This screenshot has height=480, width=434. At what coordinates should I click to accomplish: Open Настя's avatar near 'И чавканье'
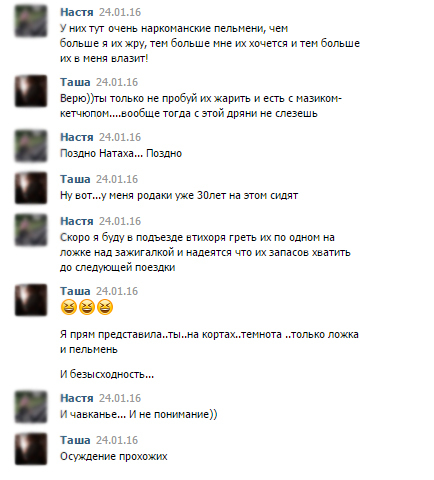point(31,407)
